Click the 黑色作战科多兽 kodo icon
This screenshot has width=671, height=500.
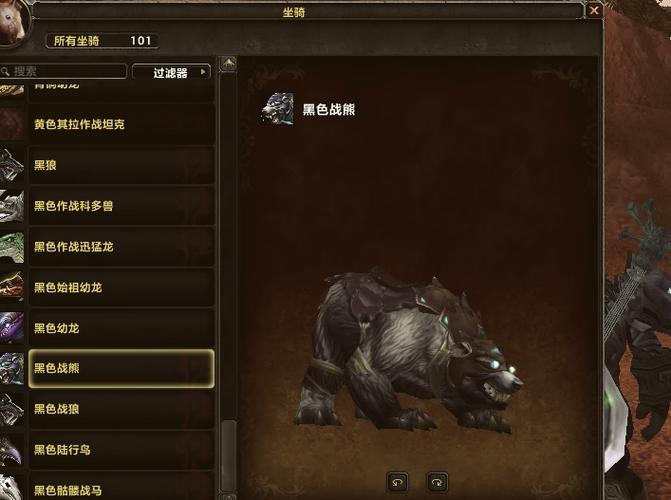pyautogui.click(x=12, y=206)
